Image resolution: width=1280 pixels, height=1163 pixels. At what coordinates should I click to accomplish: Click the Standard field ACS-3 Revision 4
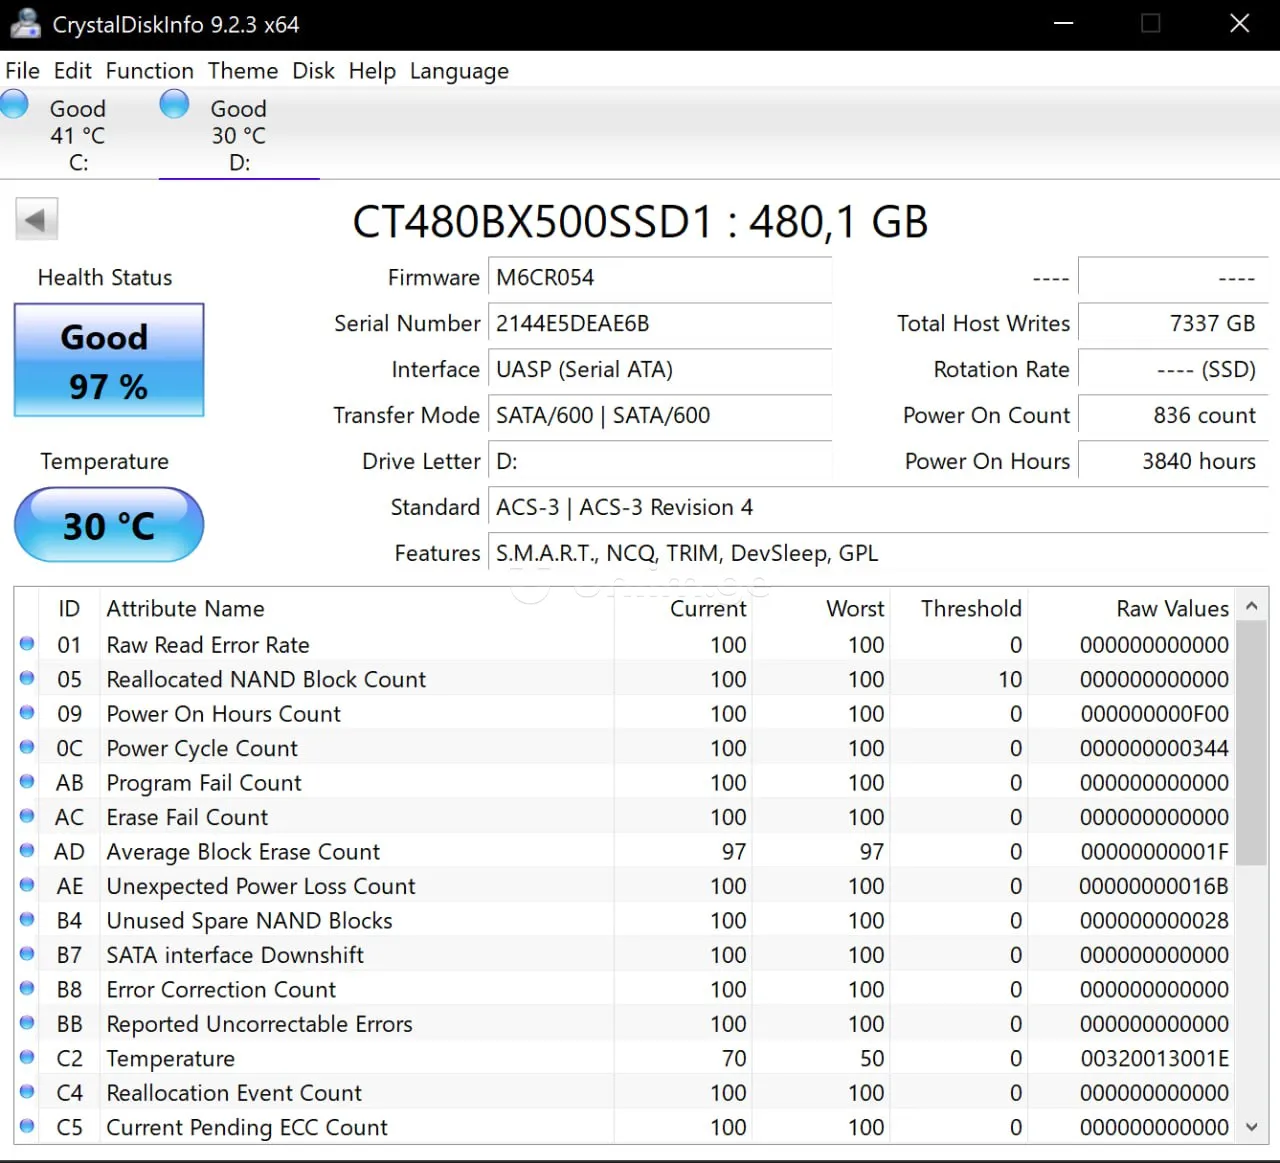878,508
